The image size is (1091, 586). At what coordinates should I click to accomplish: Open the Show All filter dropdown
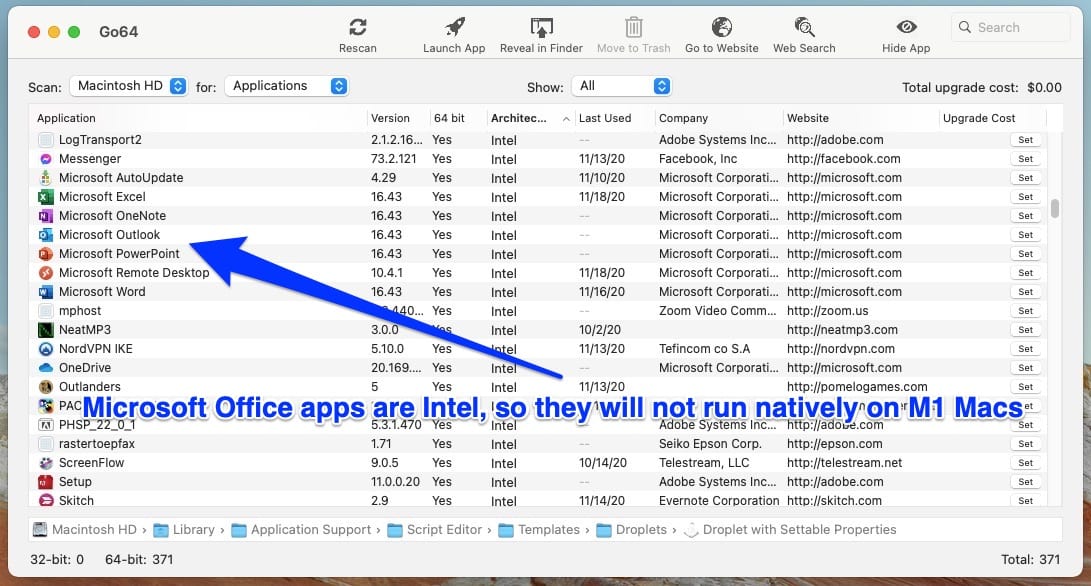click(x=621, y=86)
